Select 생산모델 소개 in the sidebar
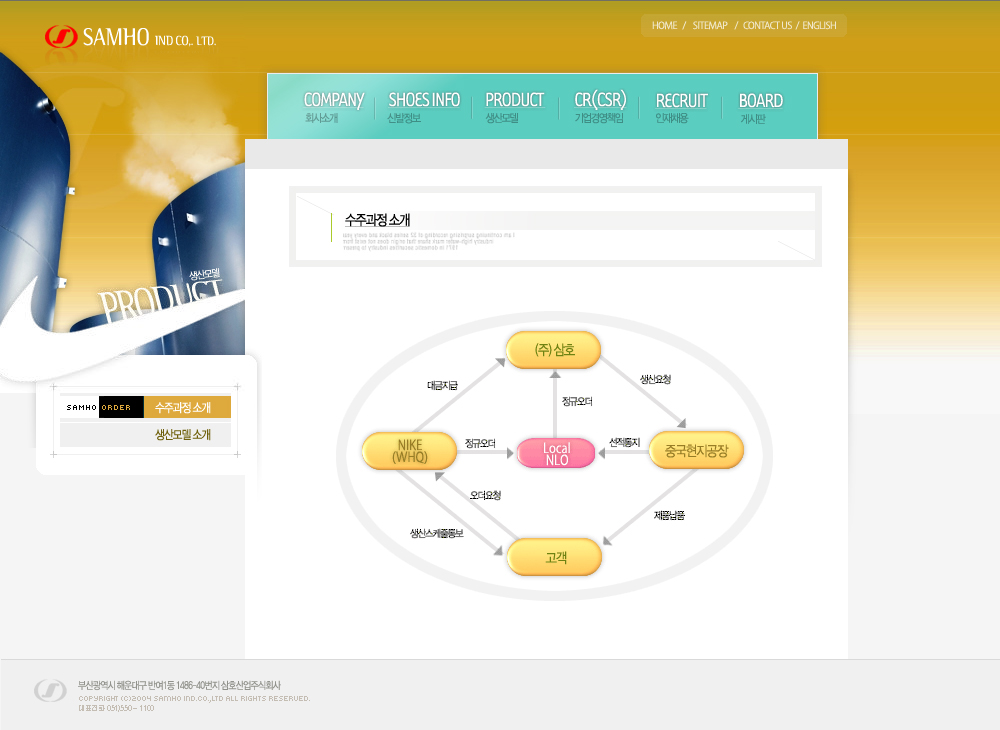Screen dimensions: 1000x730 pyautogui.click(x=182, y=435)
